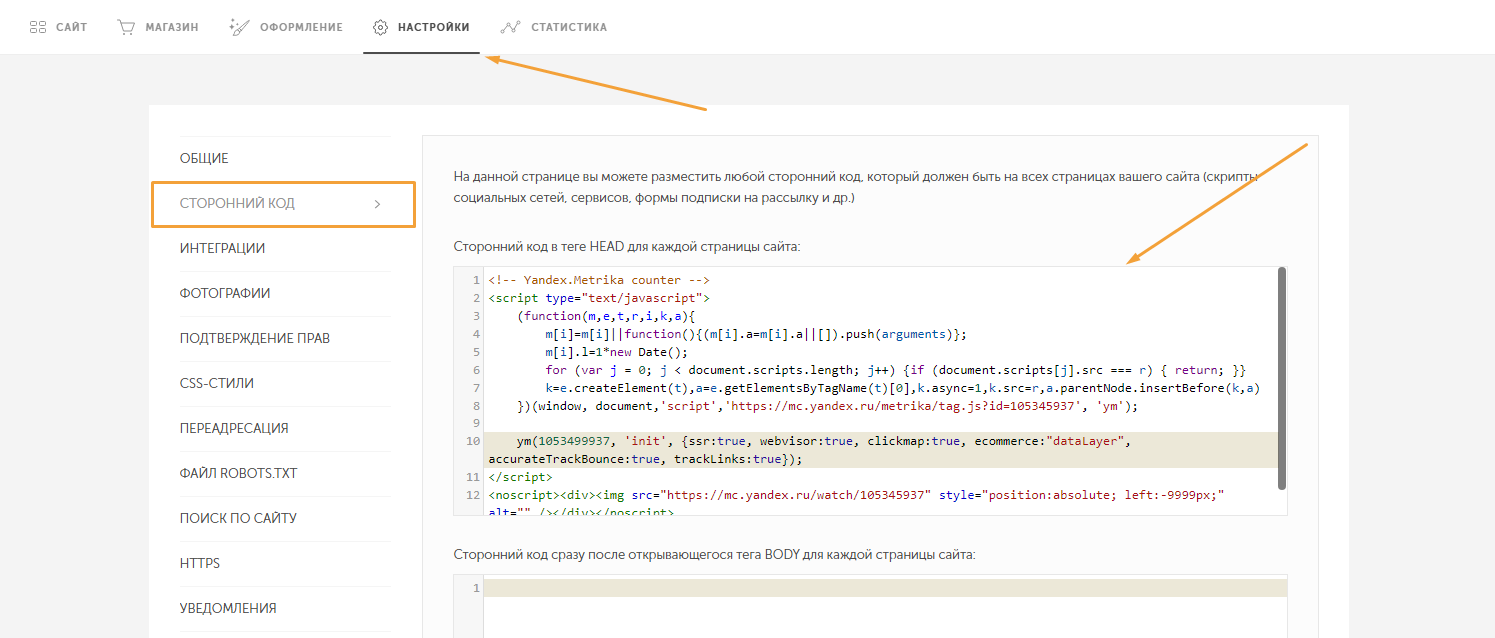Click the chart icon for СТАТИСТИКА
The width and height of the screenshot is (1495, 638).
pos(510,27)
